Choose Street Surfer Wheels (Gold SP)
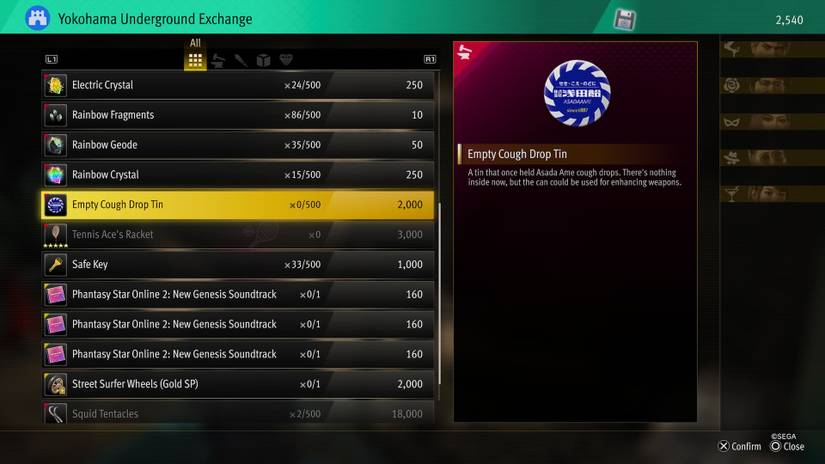Image resolution: width=825 pixels, height=464 pixels. pyautogui.click(x=238, y=384)
